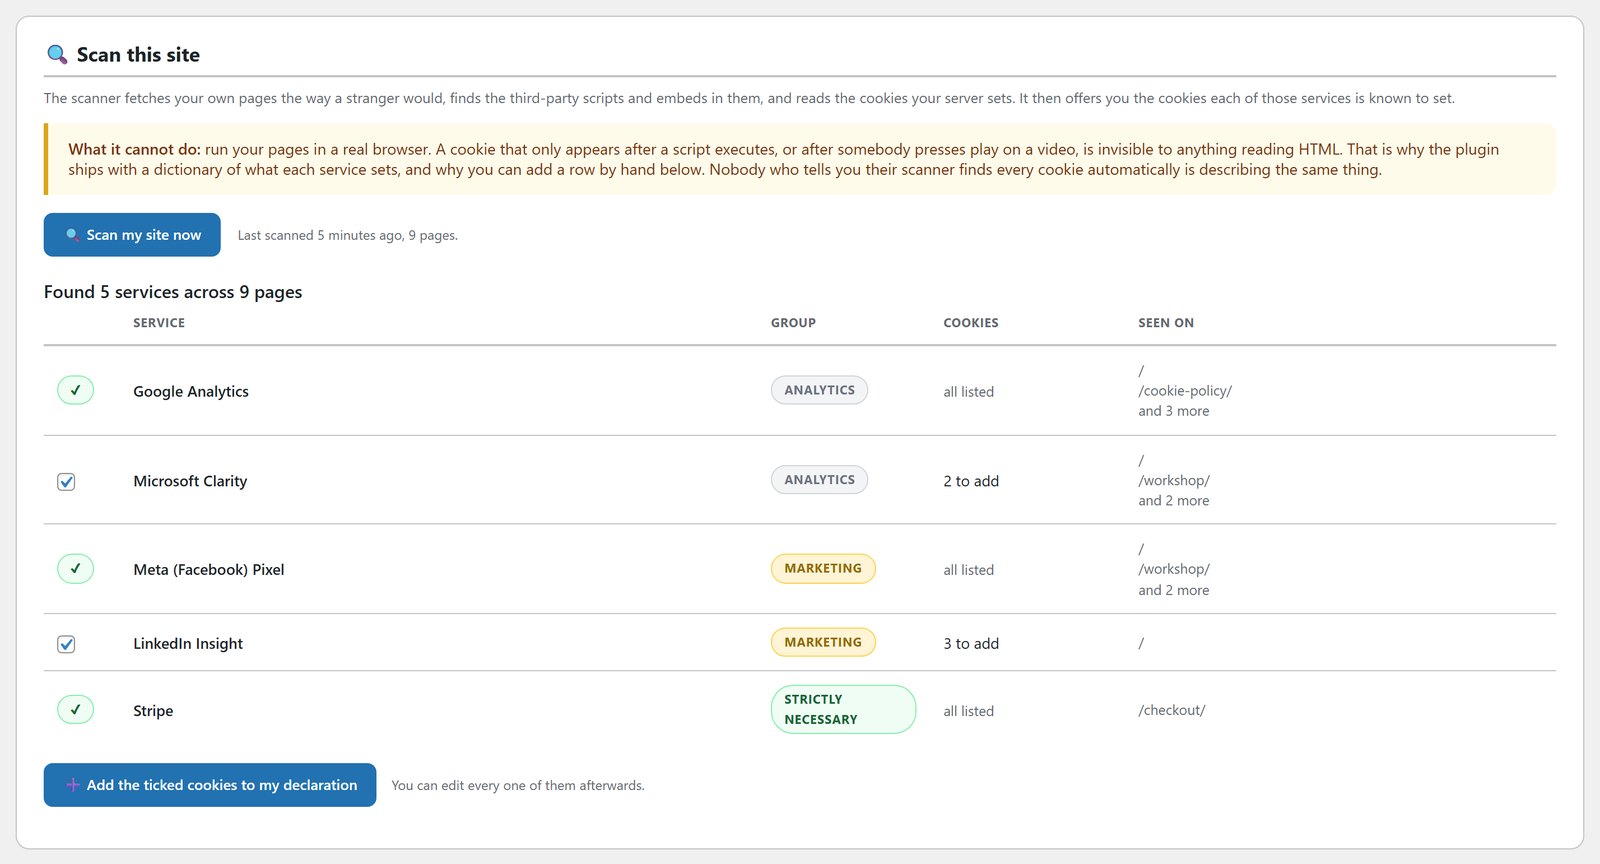Image resolution: width=1600 pixels, height=864 pixels.
Task: Click the Analytics badge for Microsoft Clarity
Action: point(819,480)
